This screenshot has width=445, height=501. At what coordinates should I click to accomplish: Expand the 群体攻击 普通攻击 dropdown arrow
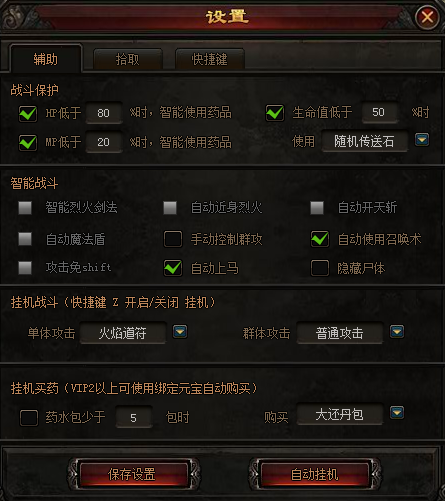[397, 332]
